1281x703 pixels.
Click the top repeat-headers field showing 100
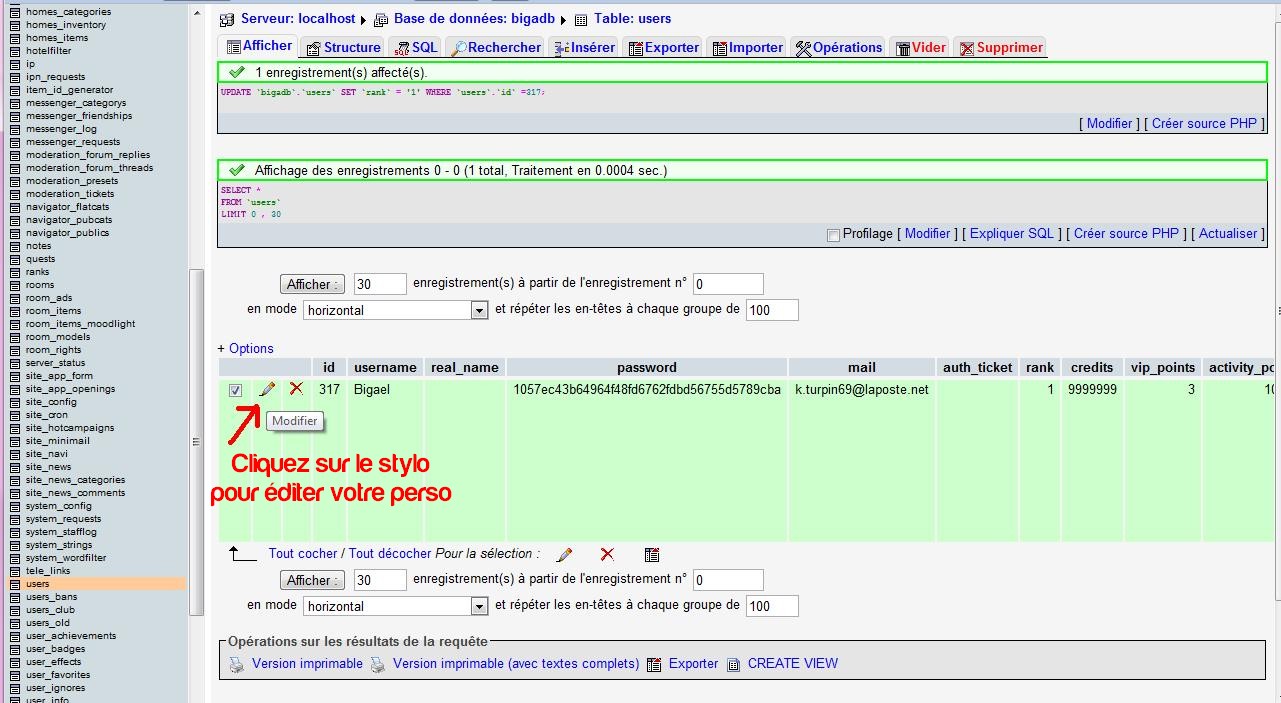point(772,310)
